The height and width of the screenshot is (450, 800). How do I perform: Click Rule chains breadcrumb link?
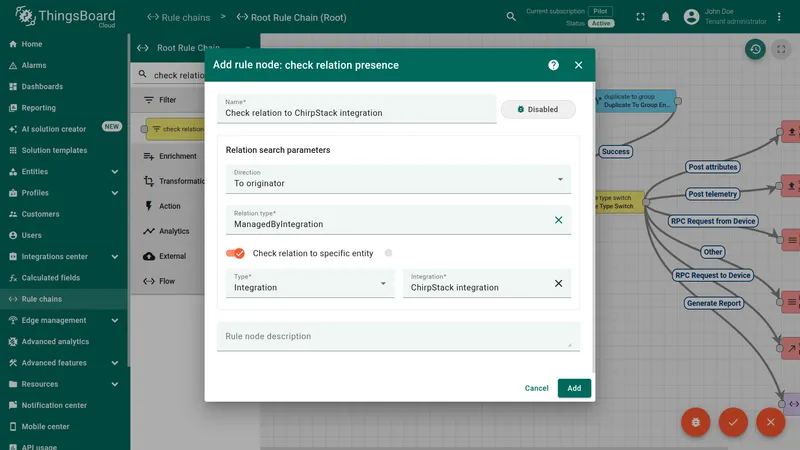pos(179,17)
